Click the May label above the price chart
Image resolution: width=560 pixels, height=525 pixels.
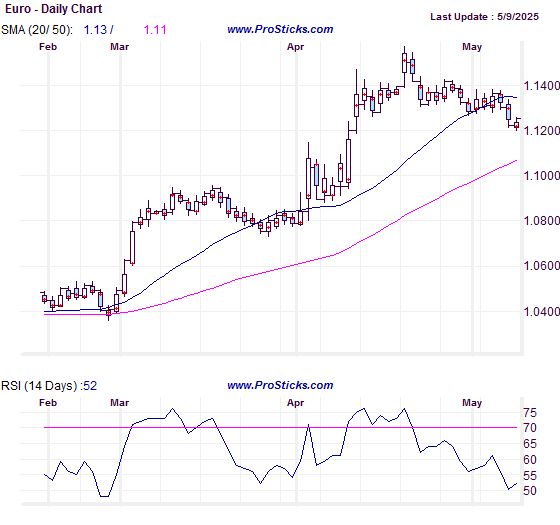[472, 47]
